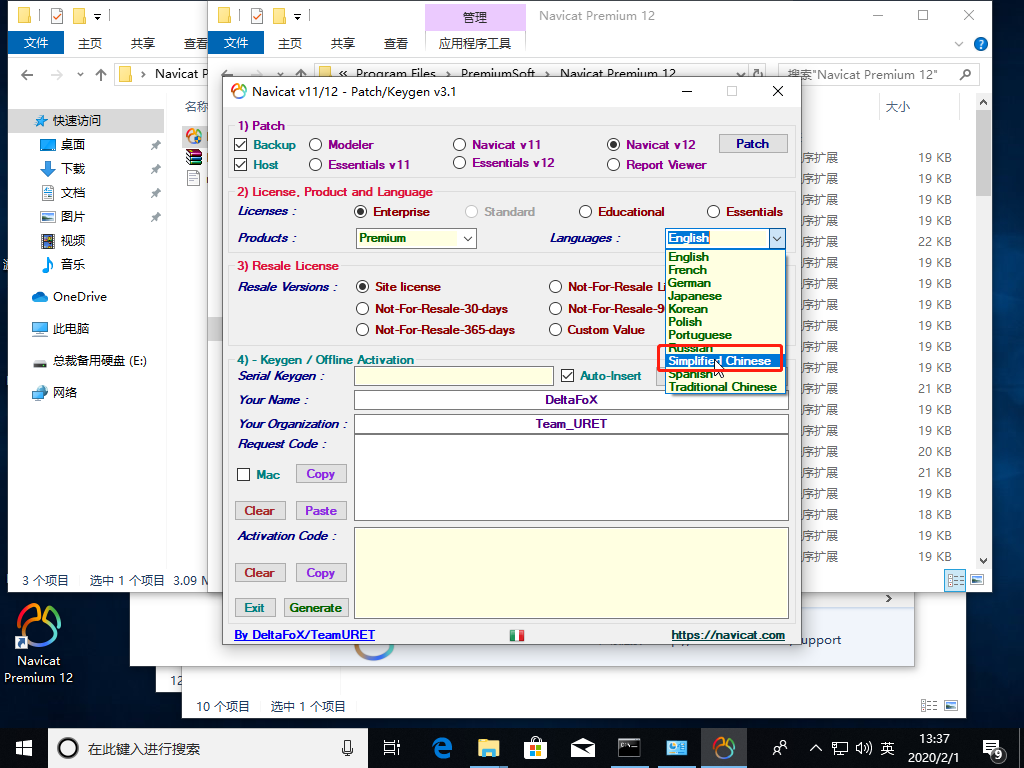Screen dimensions: 1024x768
Task: Open https://navicat.com link
Action: click(728, 635)
